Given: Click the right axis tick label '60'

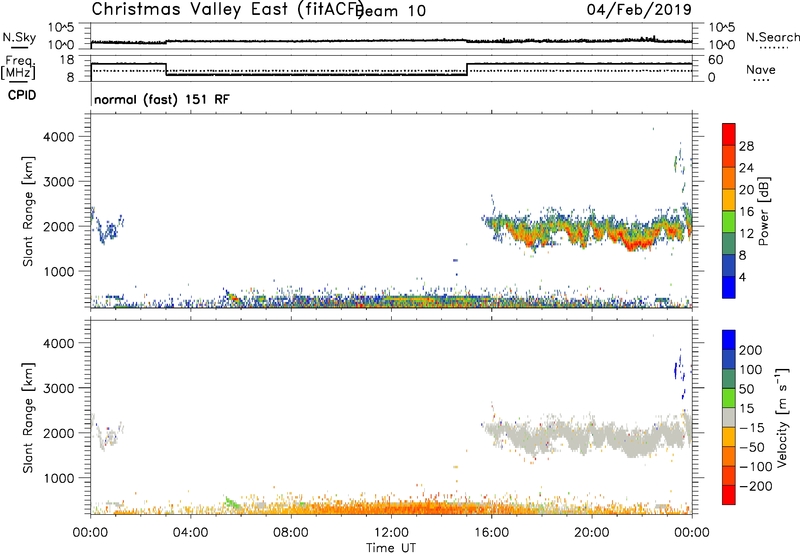Looking at the screenshot, I should click(x=716, y=60).
